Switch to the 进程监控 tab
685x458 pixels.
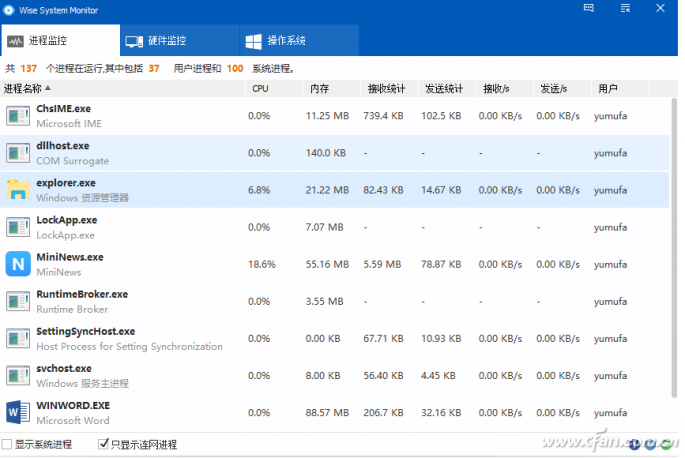point(60,40)
